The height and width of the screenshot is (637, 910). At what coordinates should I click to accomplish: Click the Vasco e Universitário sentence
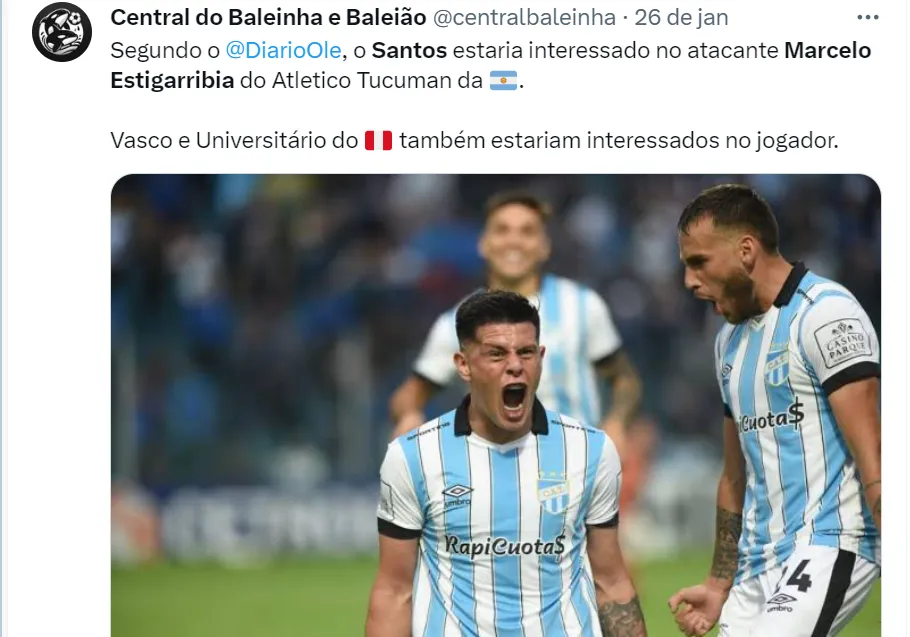point(474,140)
